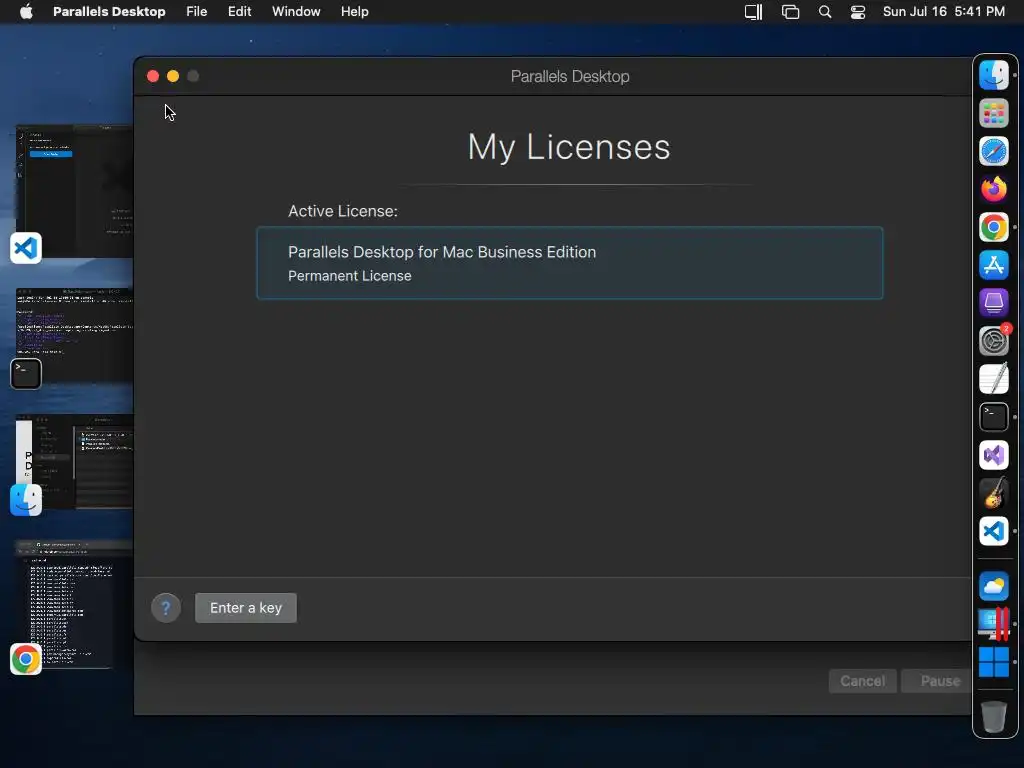This screenshot has width=1024, height=768.
Task: Open the Help menu
Action: 355,12
